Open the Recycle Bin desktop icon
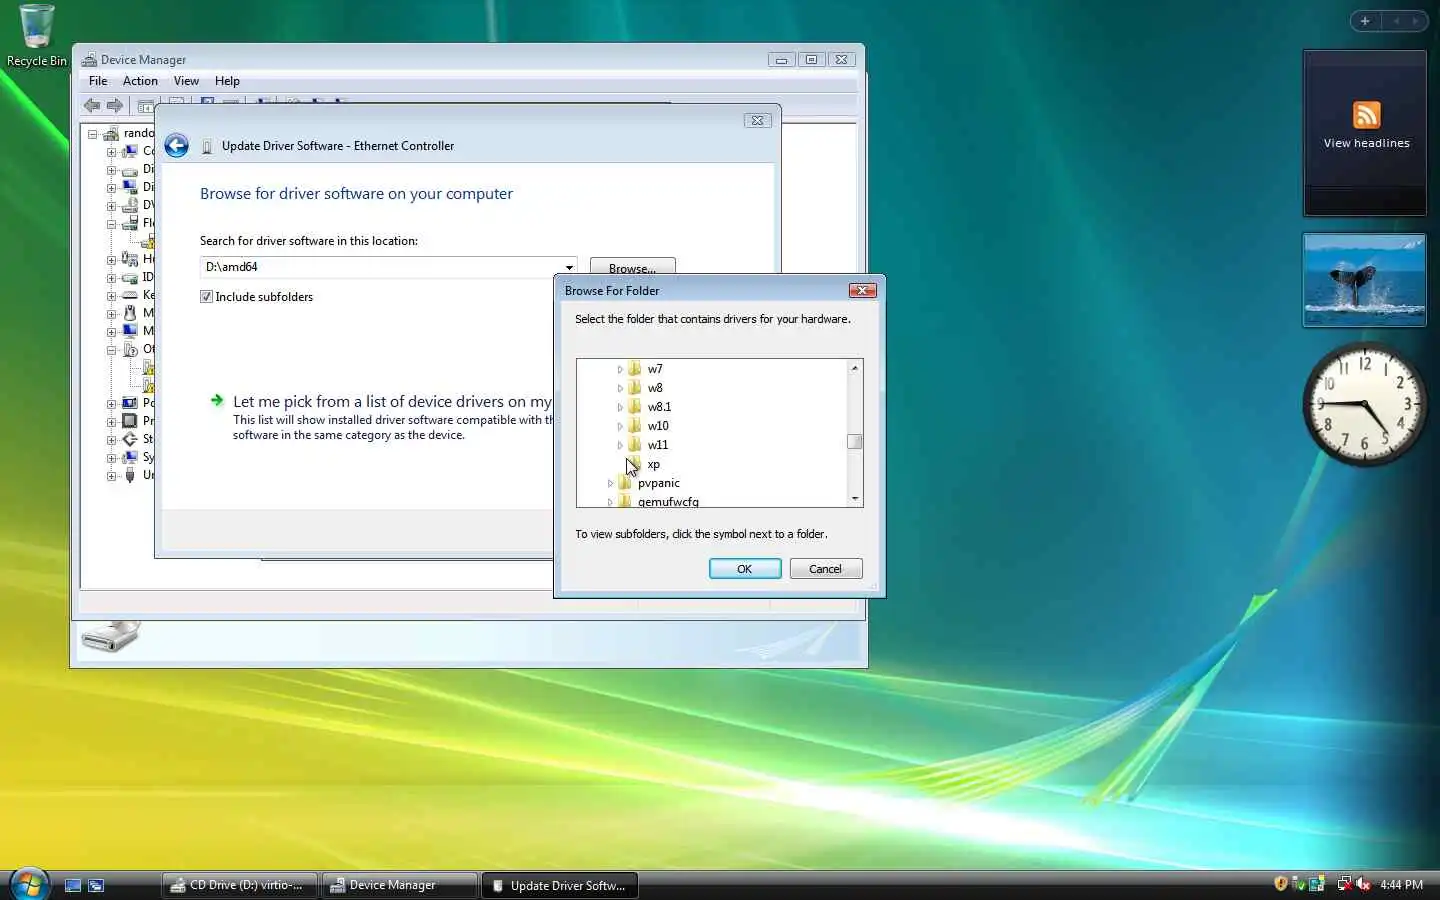Screen dimensions: 1440x900 tap(36, 36)
